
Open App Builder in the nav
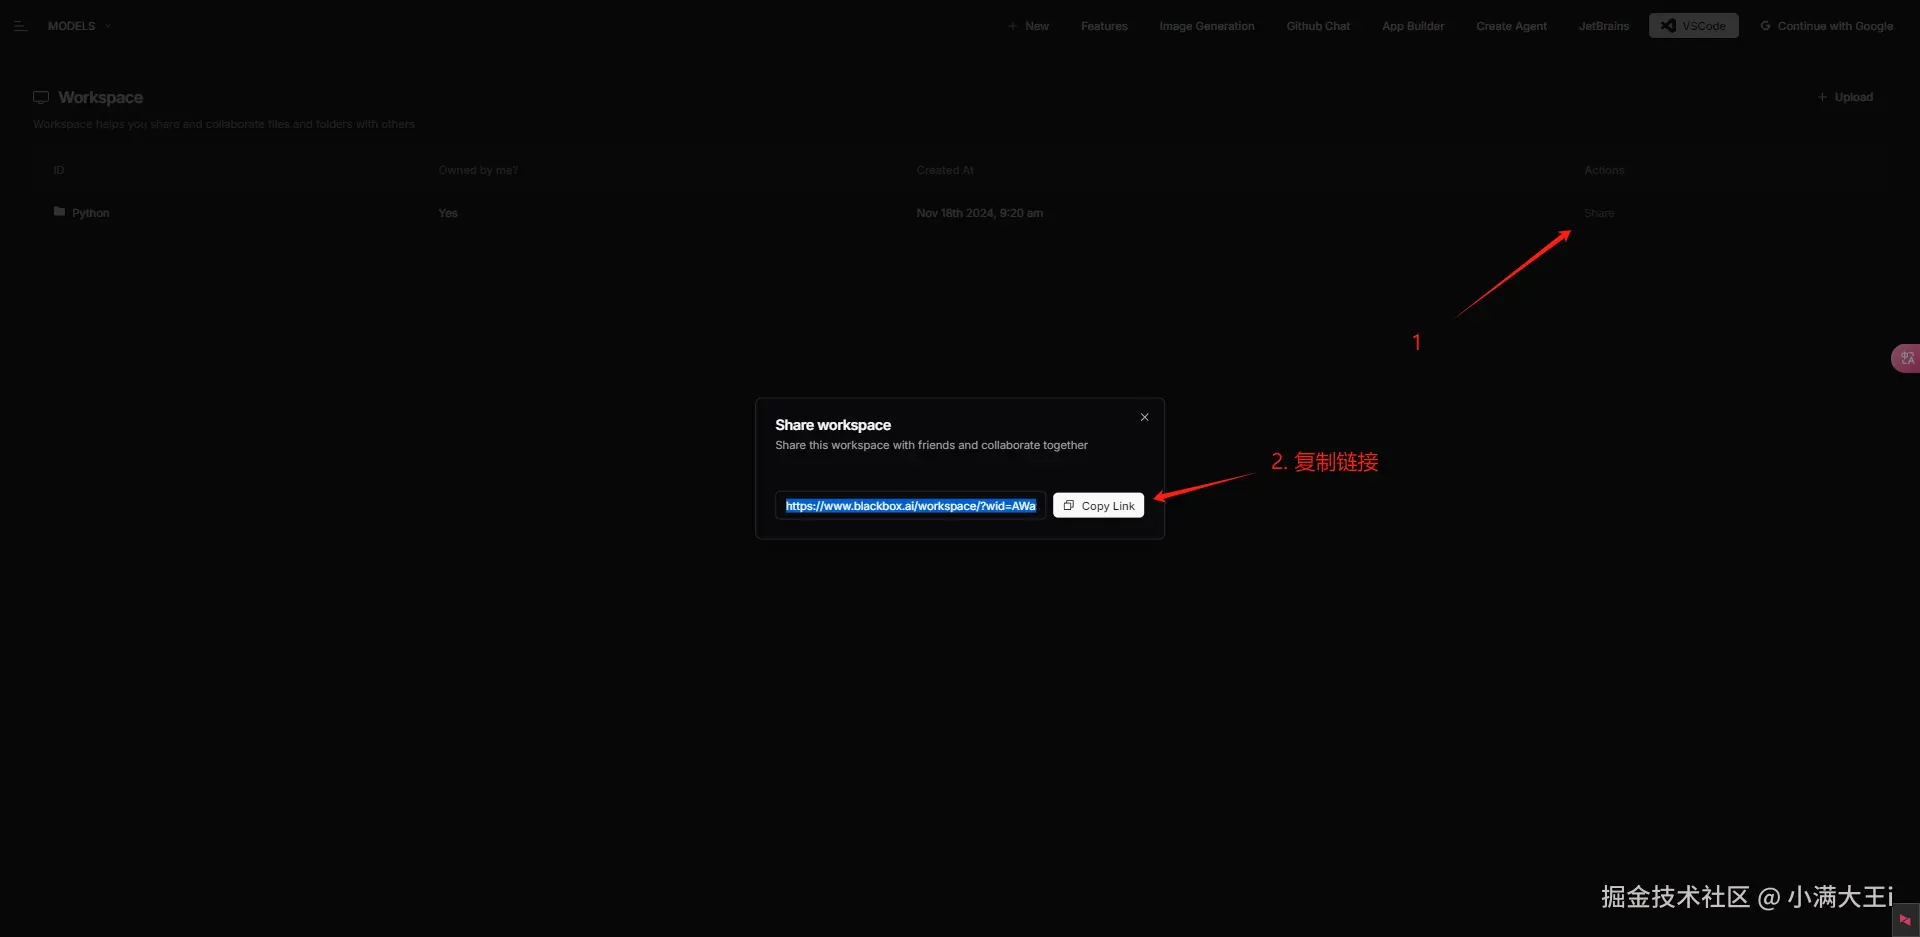1413,26
